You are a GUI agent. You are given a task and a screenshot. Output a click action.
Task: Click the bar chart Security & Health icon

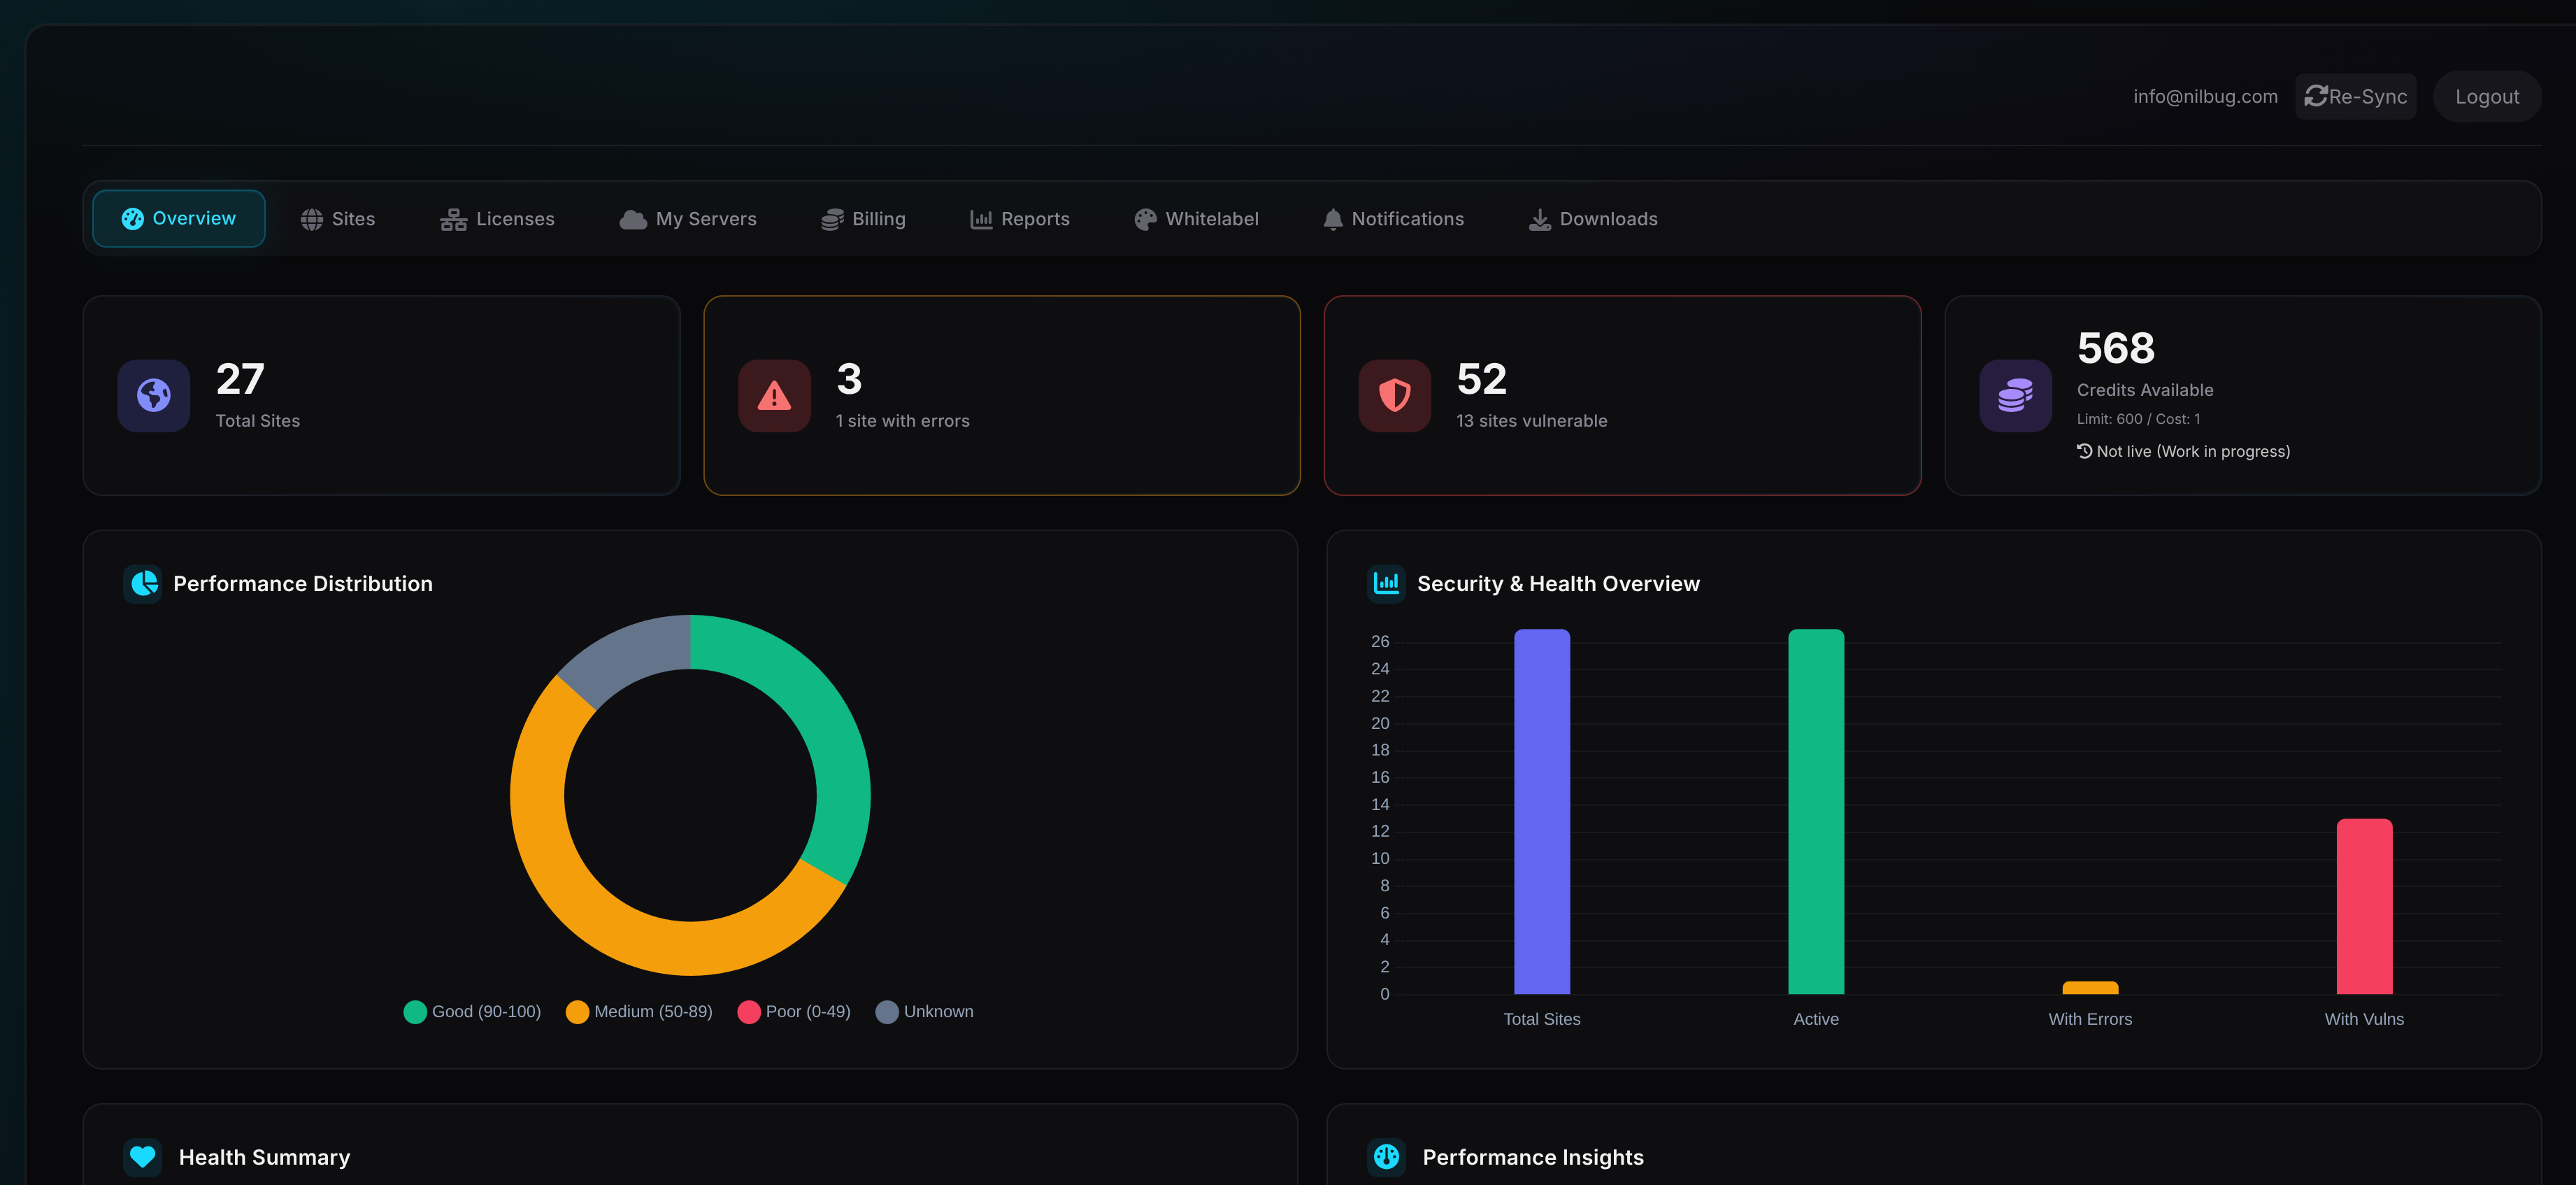click(x=1386, y=583)
